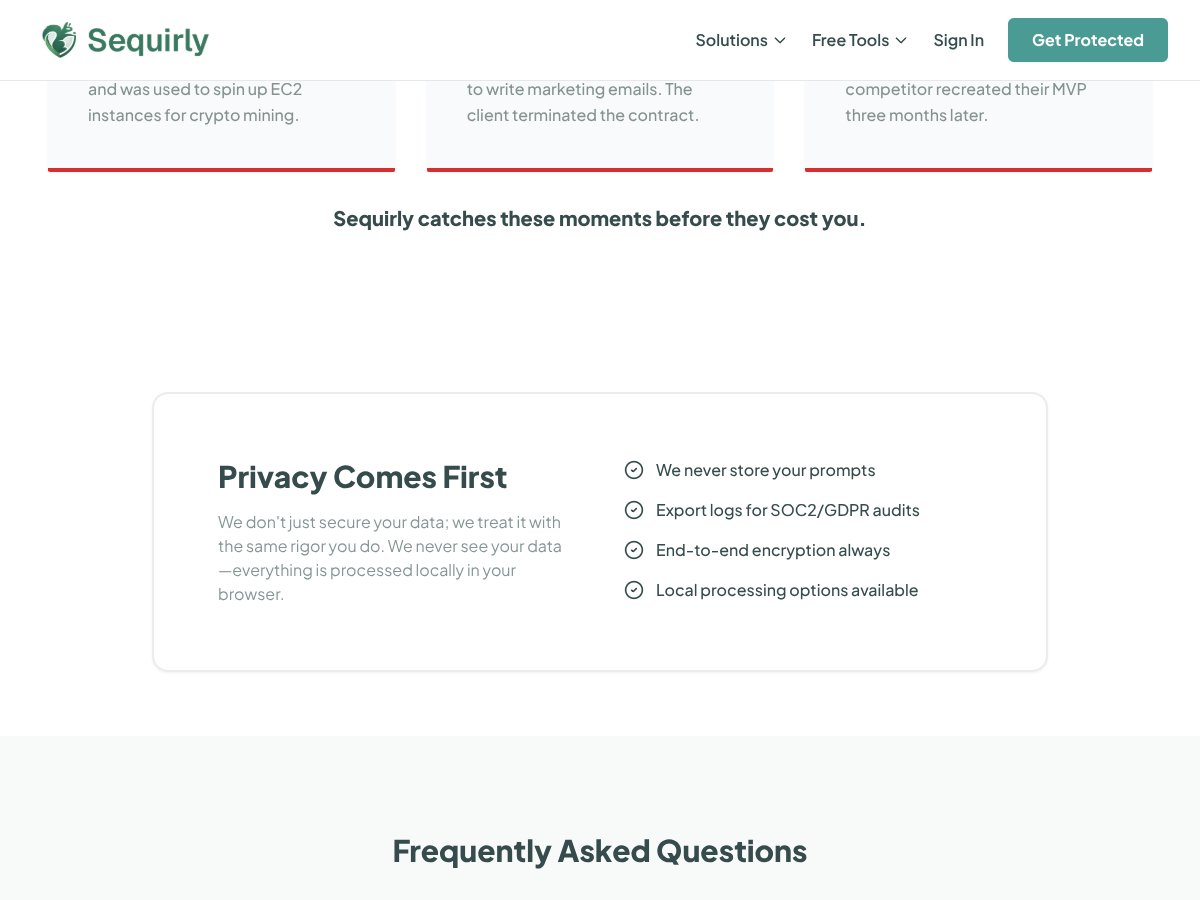Click the Sequirly wordmark in the header

(147, 40)
